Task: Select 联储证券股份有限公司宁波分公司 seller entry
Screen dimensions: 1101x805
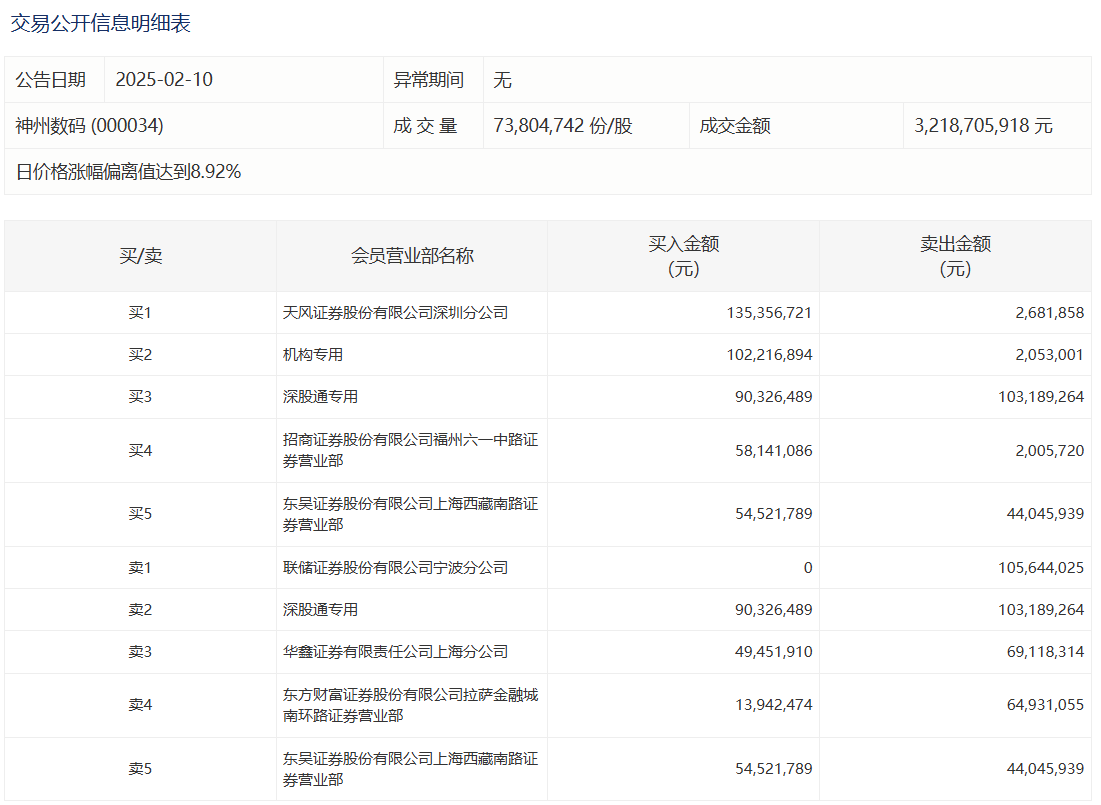Action: [395, 568]
